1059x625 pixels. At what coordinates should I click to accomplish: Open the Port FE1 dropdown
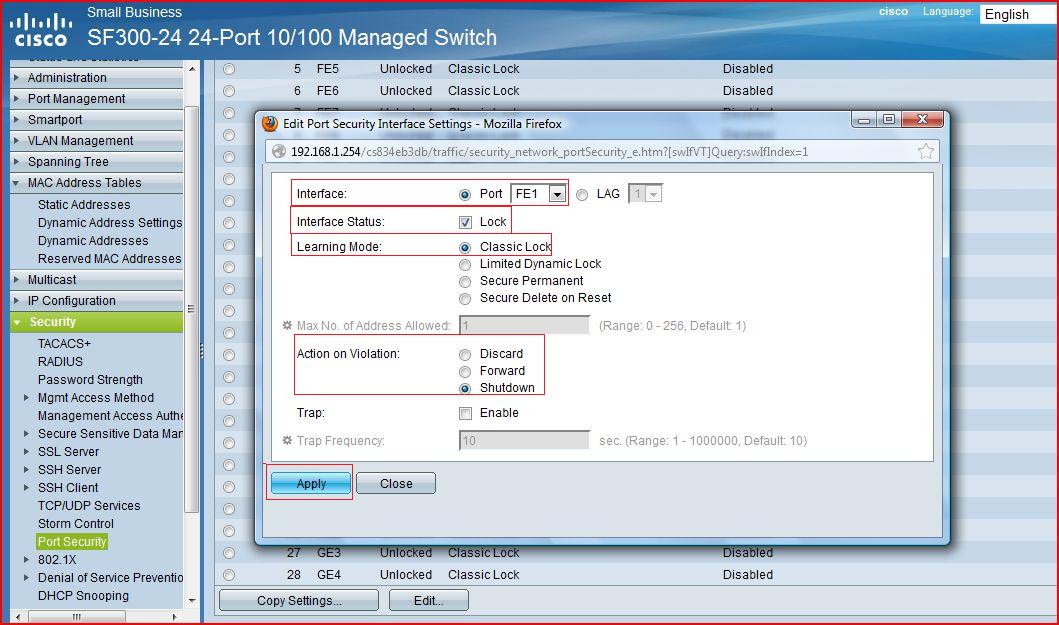click(538, 194)
